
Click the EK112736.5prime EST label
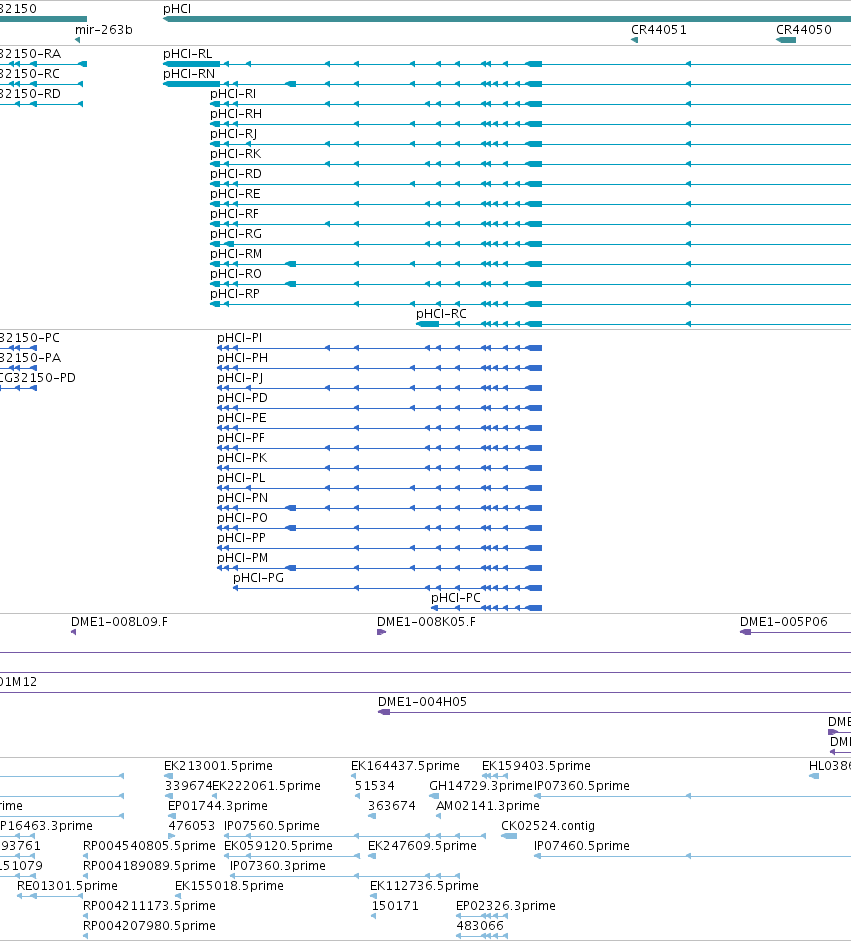tap(424, 886)
